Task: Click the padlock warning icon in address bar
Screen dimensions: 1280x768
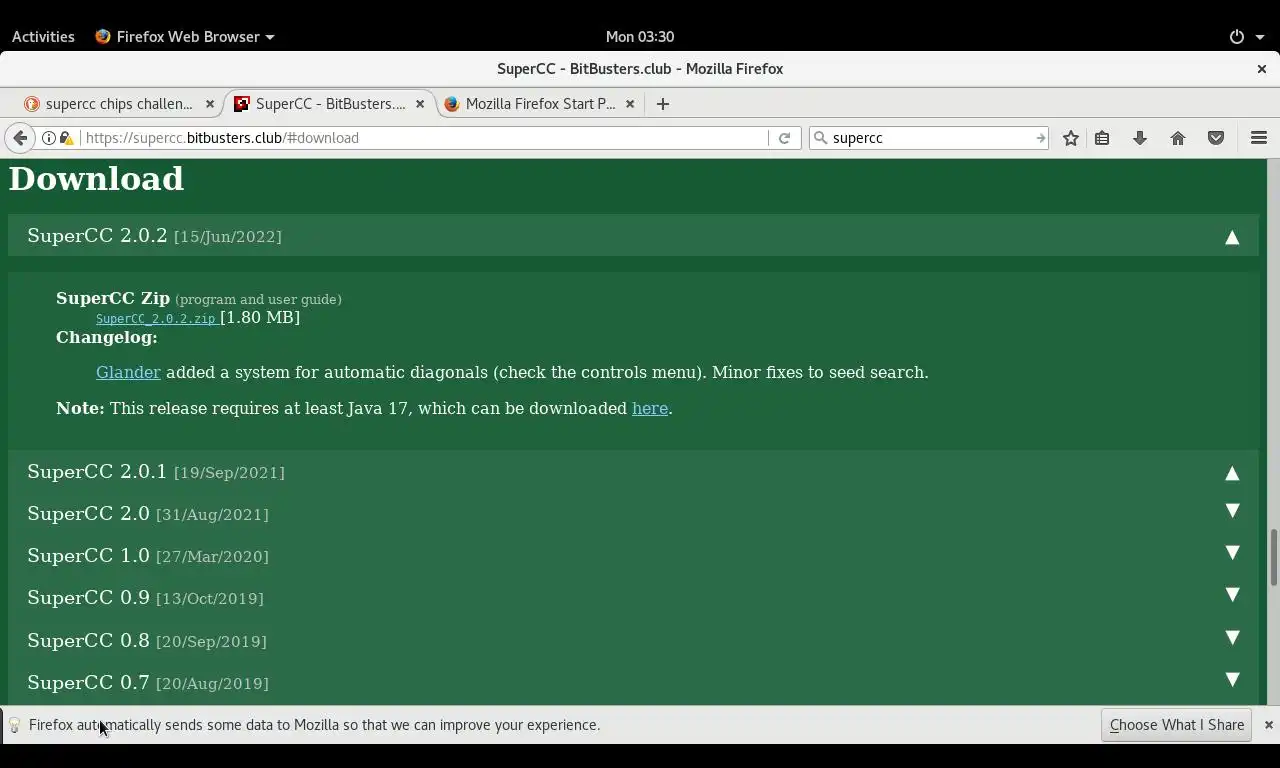Action: coord(66,138)
